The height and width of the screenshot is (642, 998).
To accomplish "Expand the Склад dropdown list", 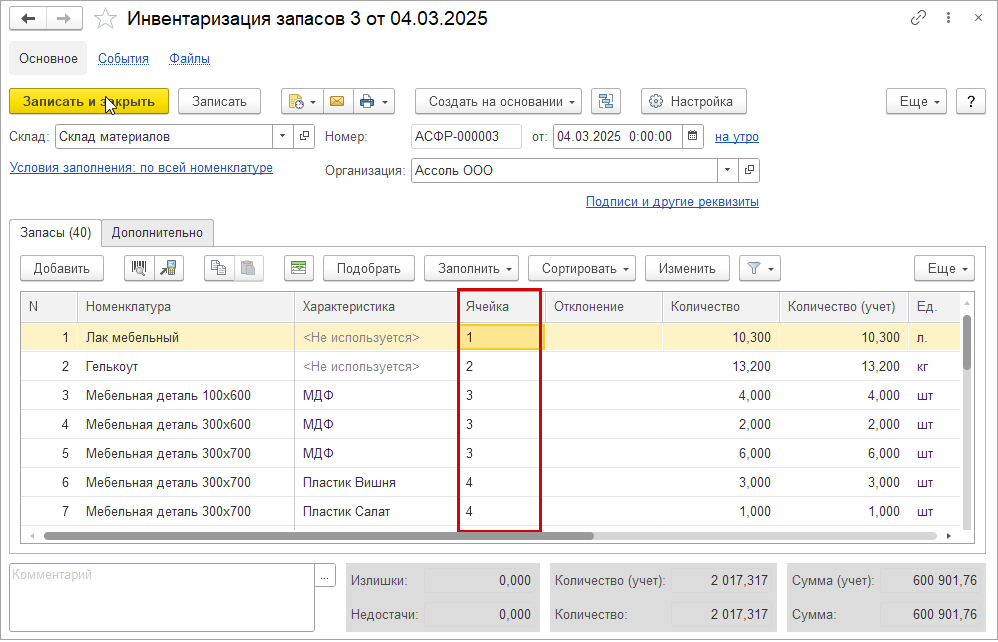I will point(282,136).
